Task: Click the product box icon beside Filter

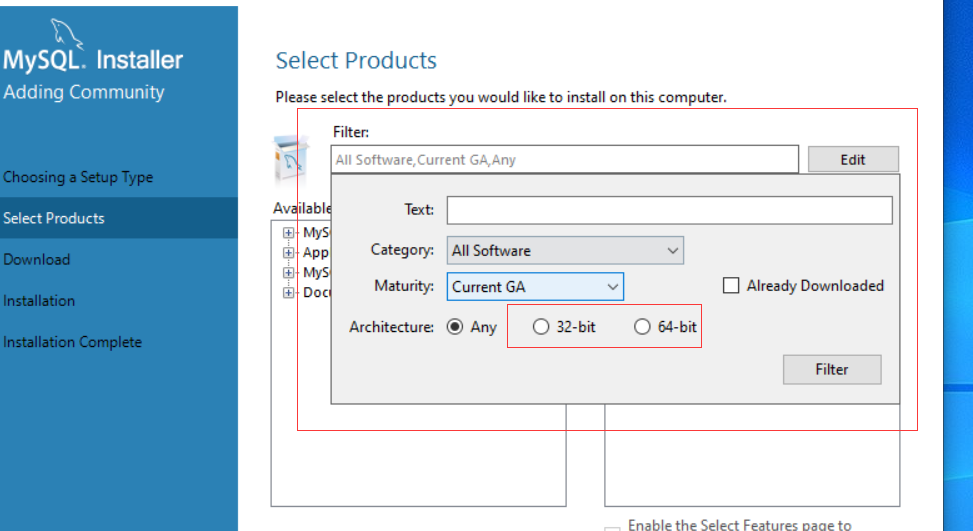Action: pyautogui.click(x=290, y=159)
